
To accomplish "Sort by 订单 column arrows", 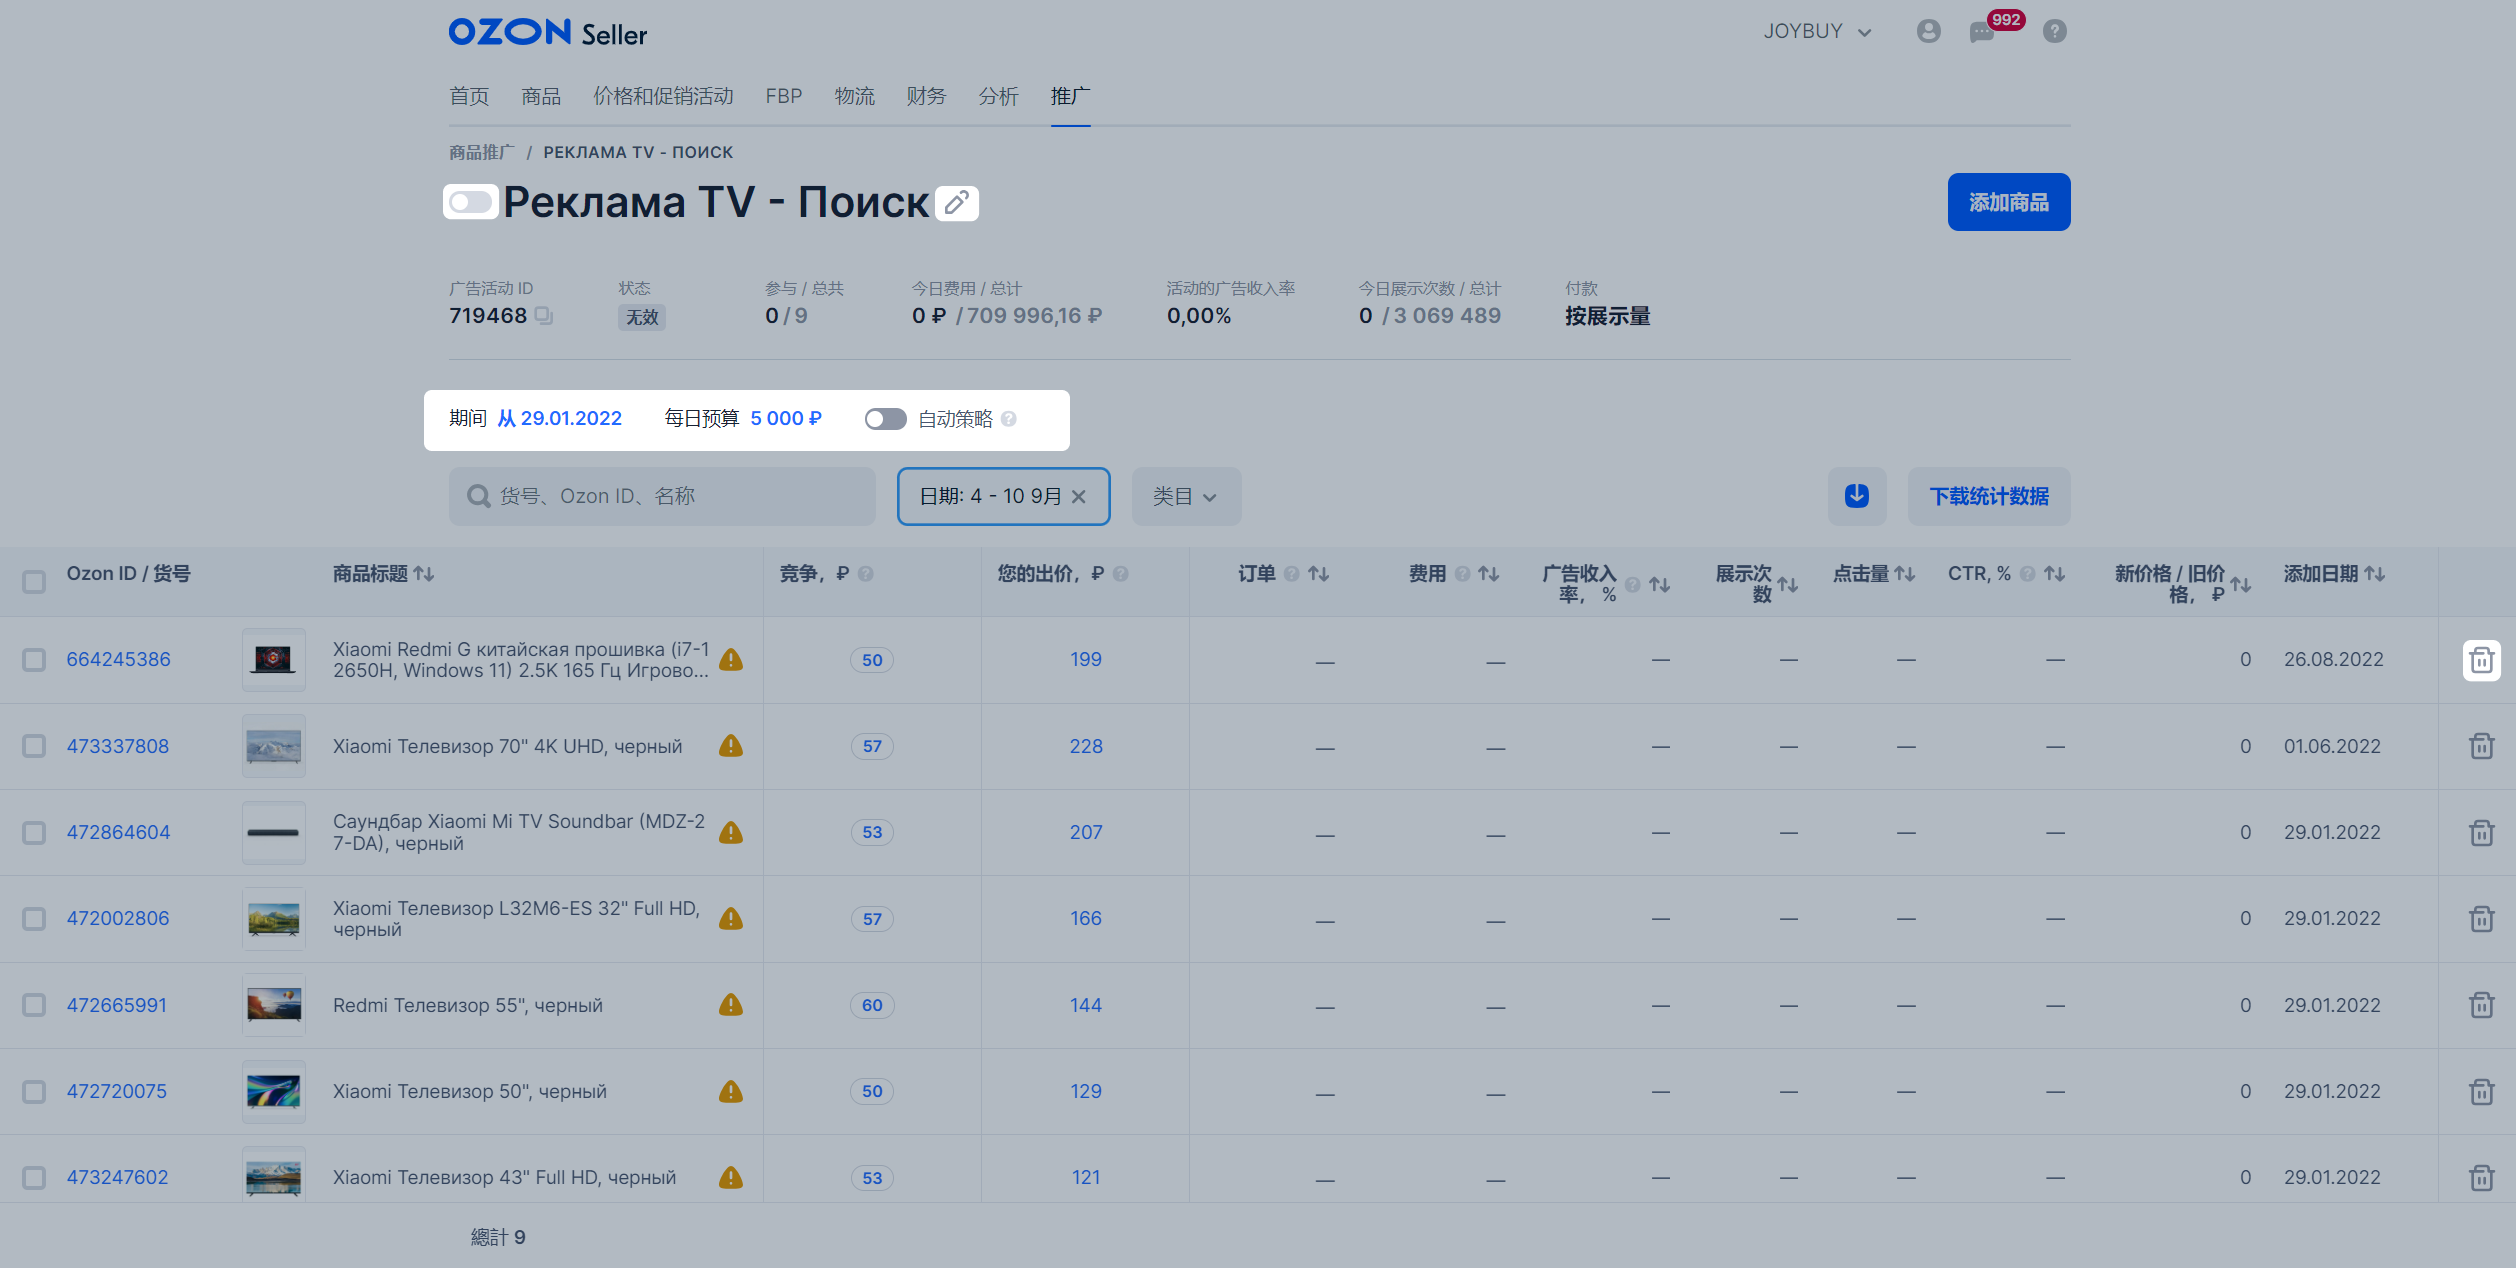I will 1319,574.
